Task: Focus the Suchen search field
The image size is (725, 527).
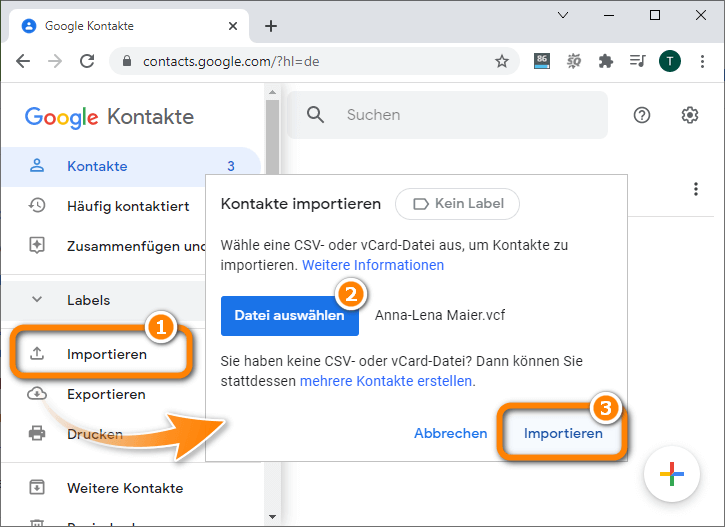Action: (x=447, y=115)
